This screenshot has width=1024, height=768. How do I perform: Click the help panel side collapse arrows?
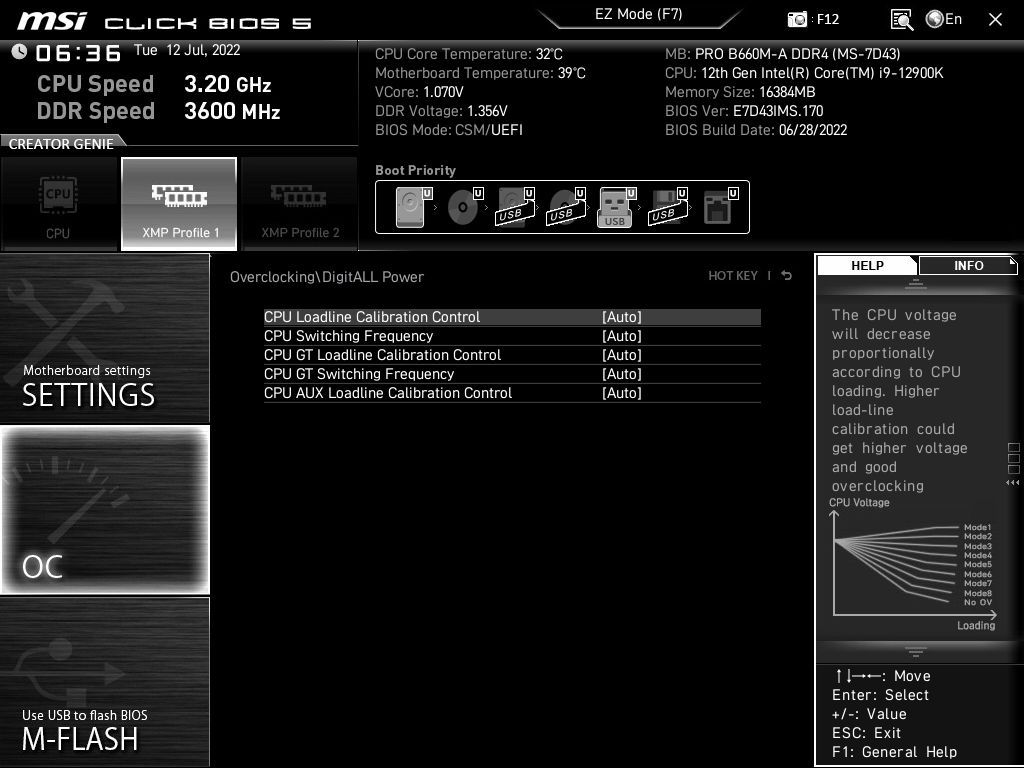1013,483
